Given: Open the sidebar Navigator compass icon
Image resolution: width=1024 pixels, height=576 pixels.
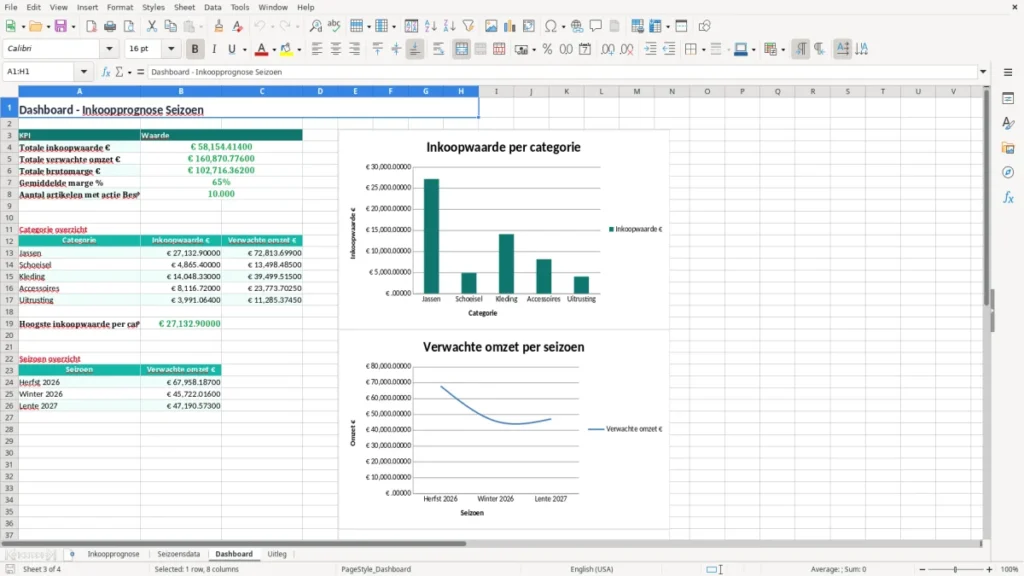Looking at the screenshot, I should click(x=1008, y=172).
